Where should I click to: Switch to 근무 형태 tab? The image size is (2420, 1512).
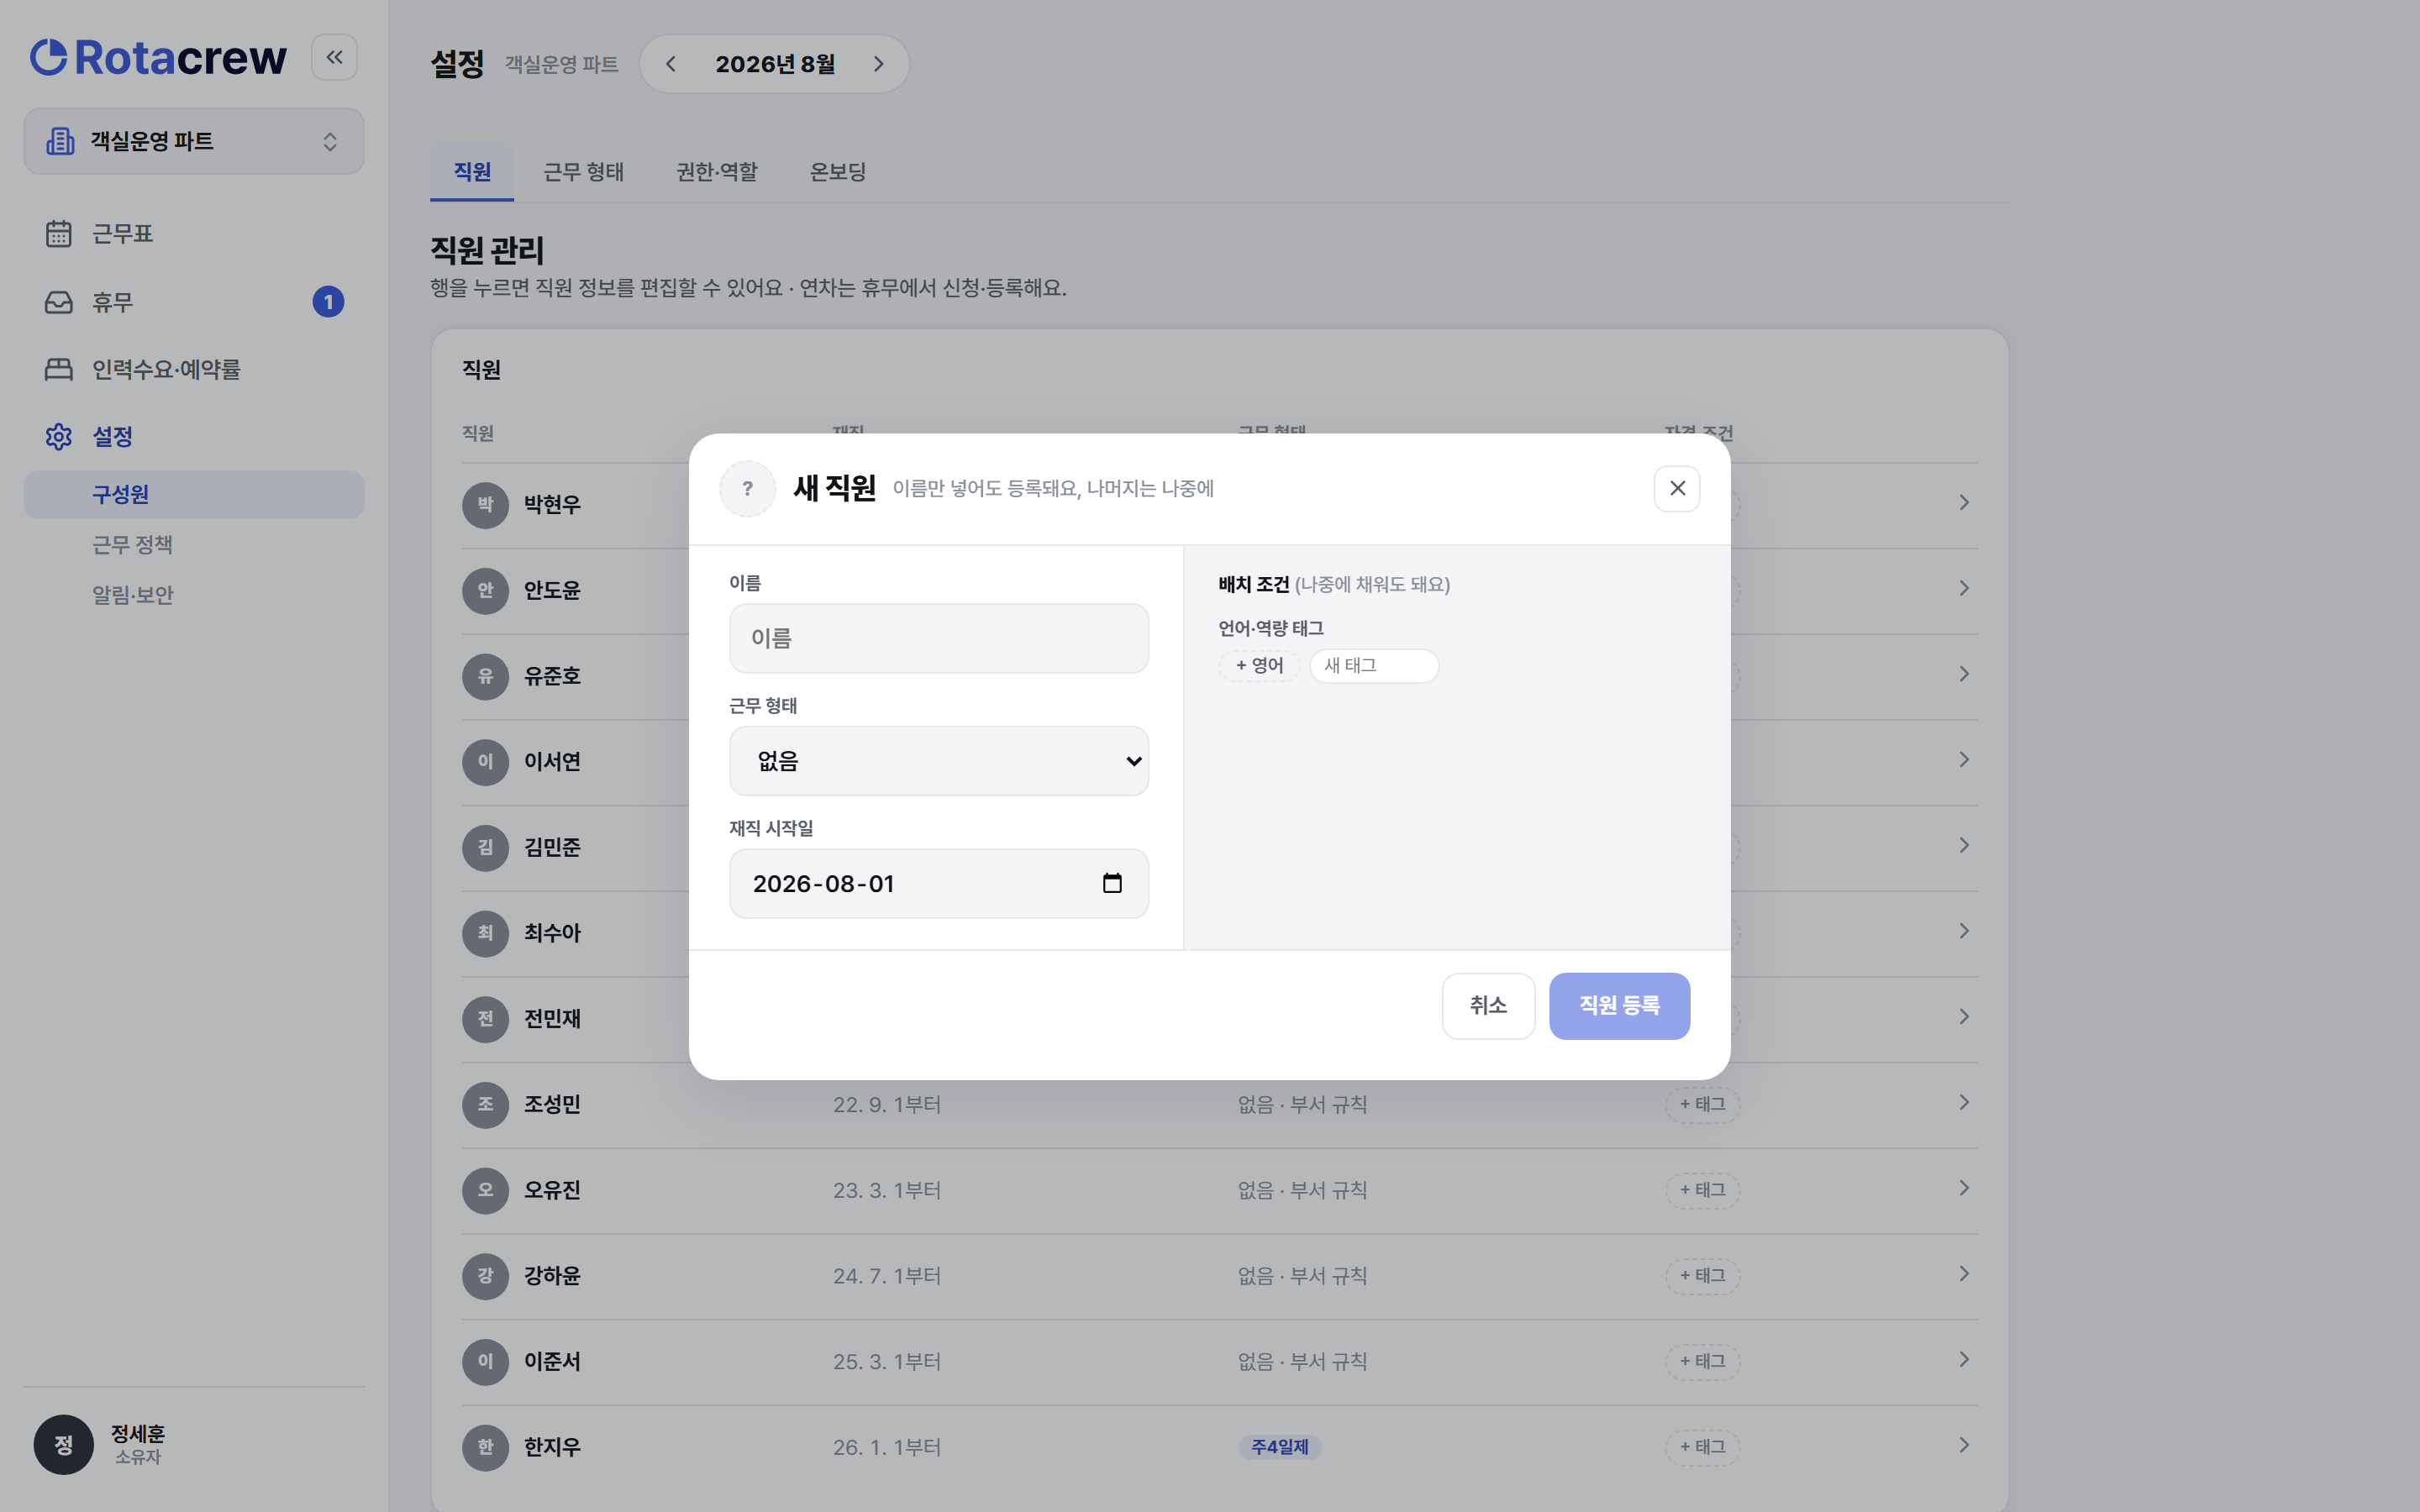click(583, 172)
